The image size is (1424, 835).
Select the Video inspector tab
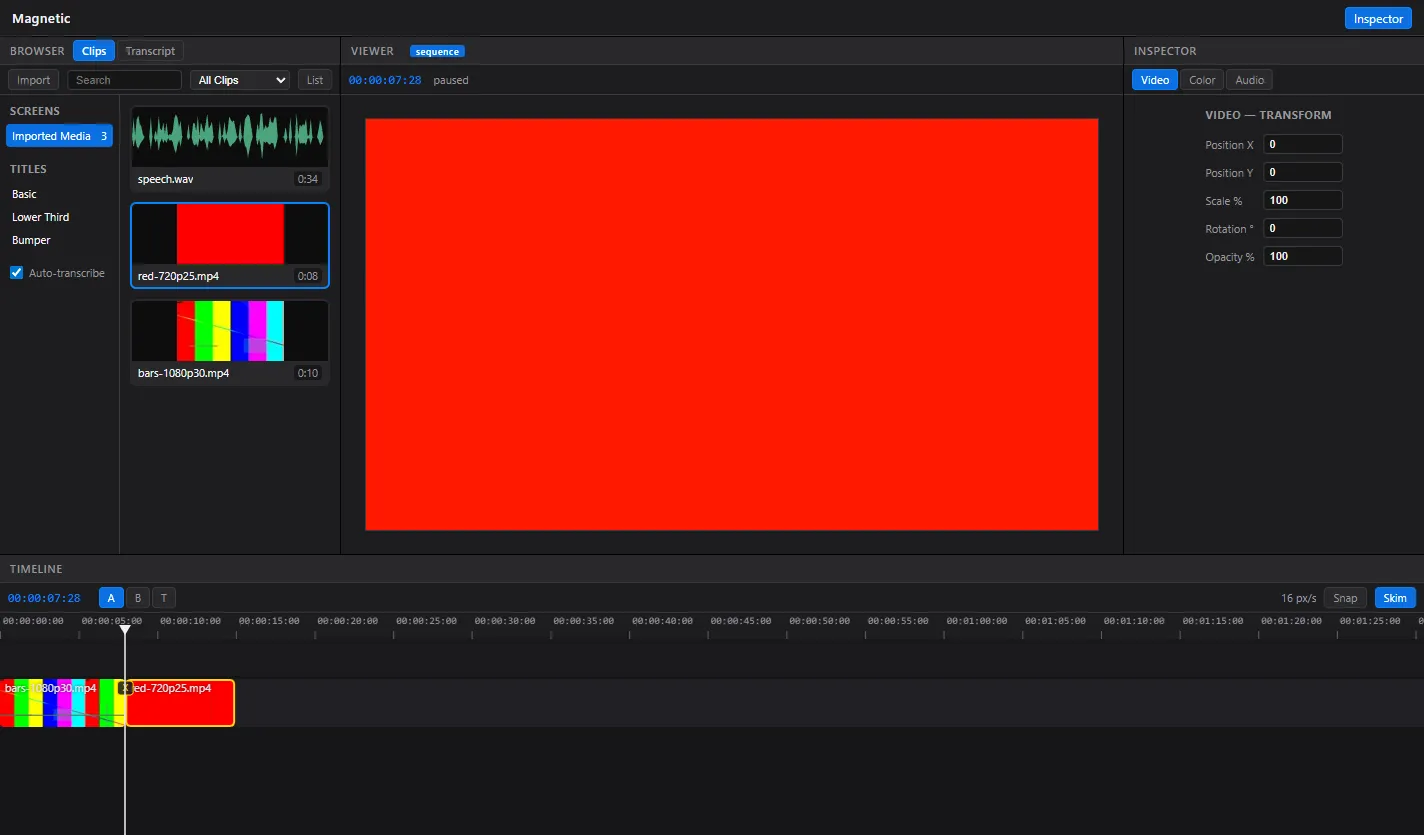1155,80
